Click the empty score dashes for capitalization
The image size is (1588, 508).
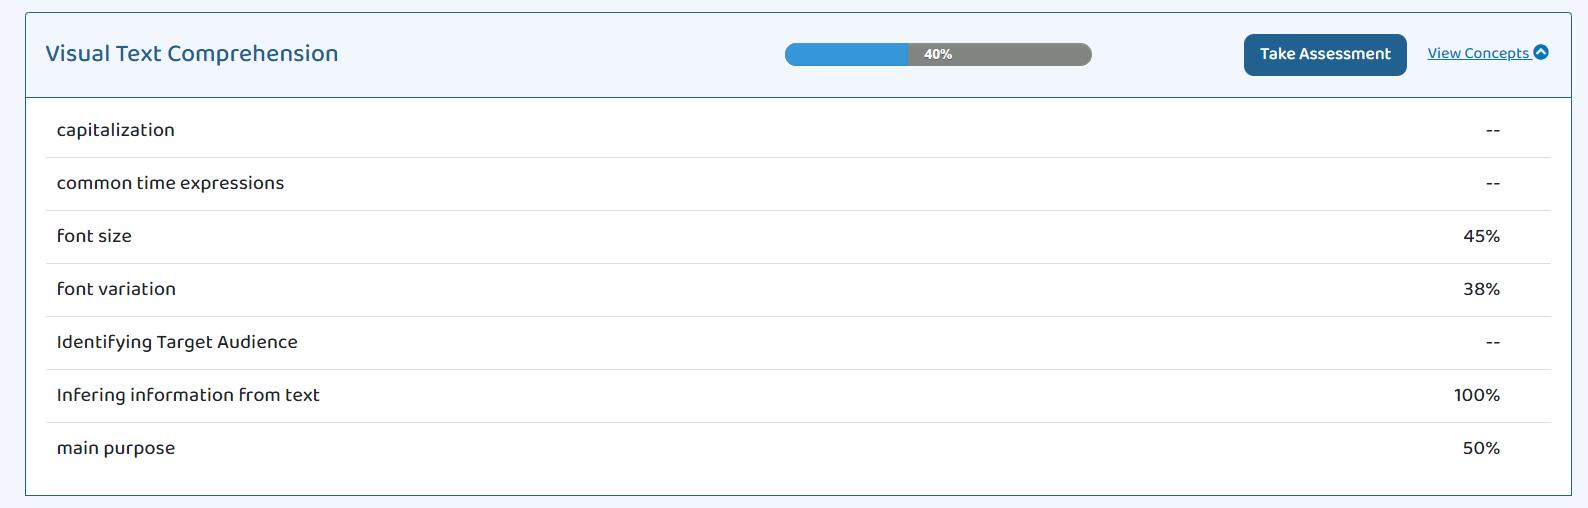tap(1492, 130)
